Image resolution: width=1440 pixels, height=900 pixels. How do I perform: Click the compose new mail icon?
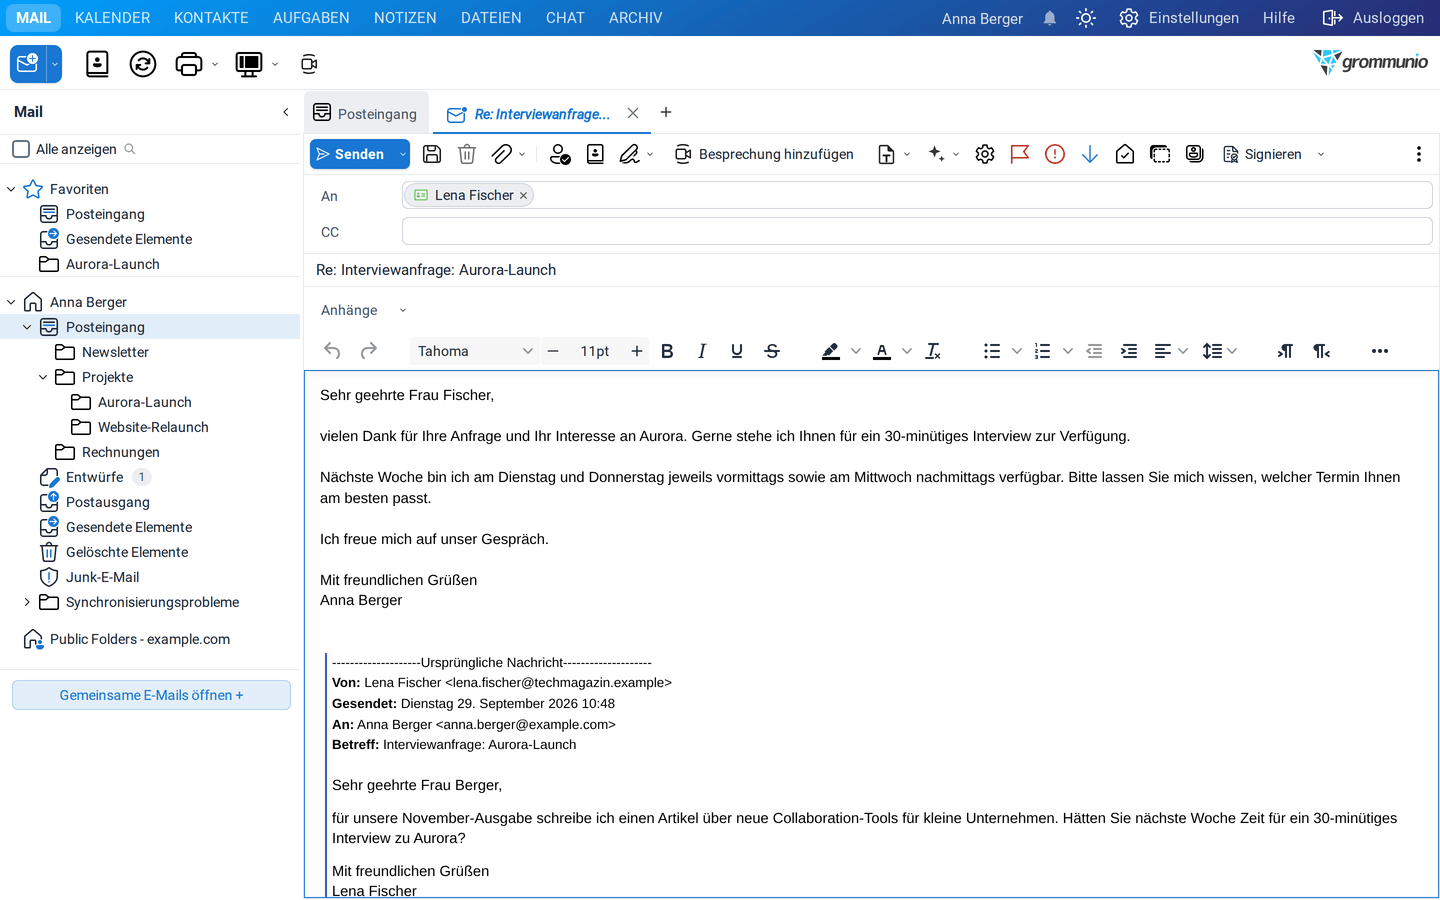[28, 64]
